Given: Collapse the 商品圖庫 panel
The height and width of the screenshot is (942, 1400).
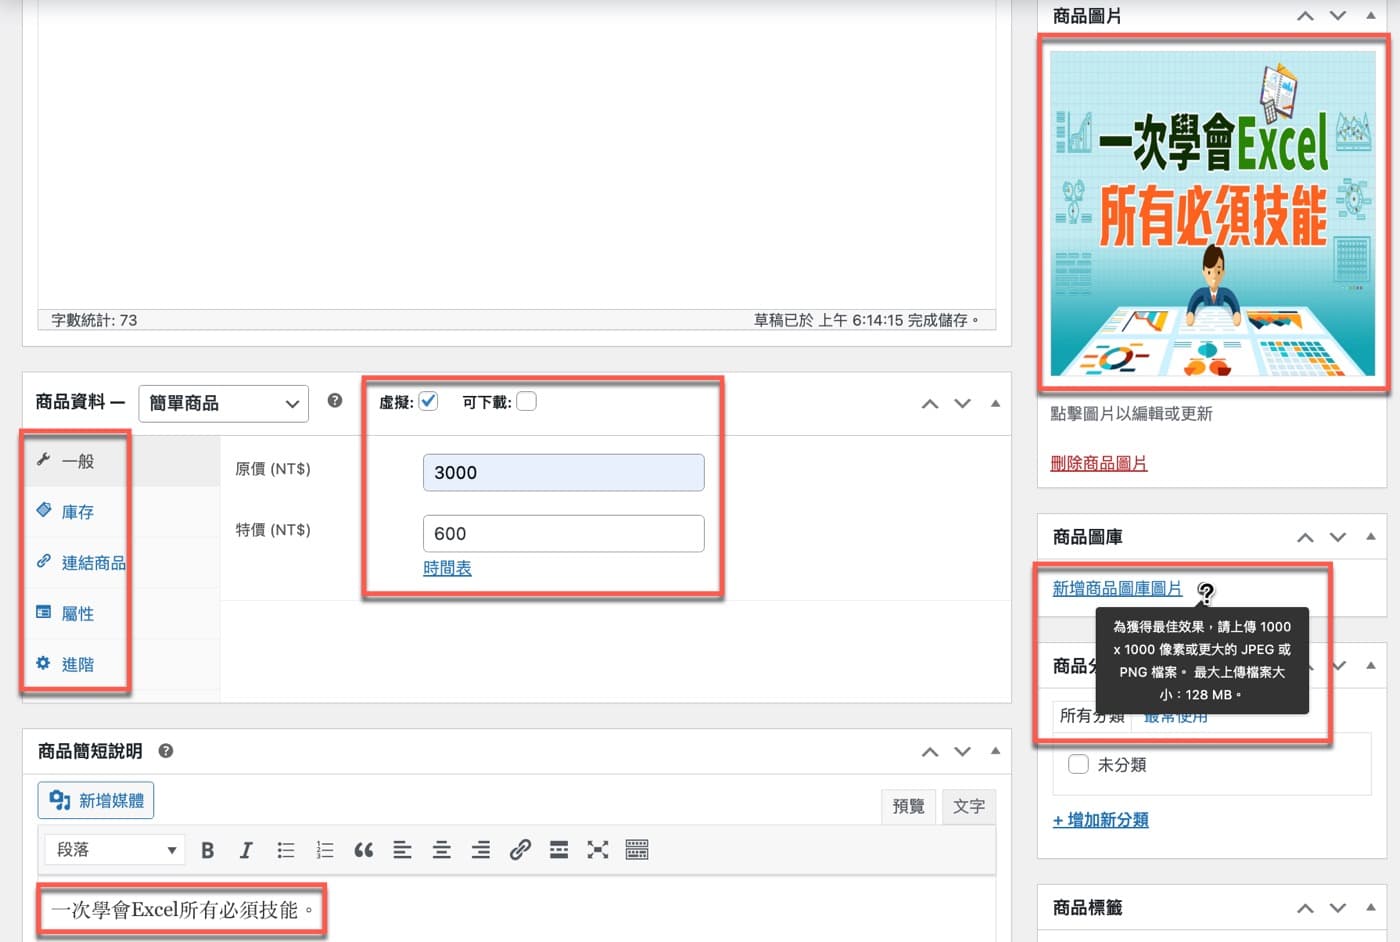Looking at the screenshot, I should pyautogui.click(x=1371, y=537).
